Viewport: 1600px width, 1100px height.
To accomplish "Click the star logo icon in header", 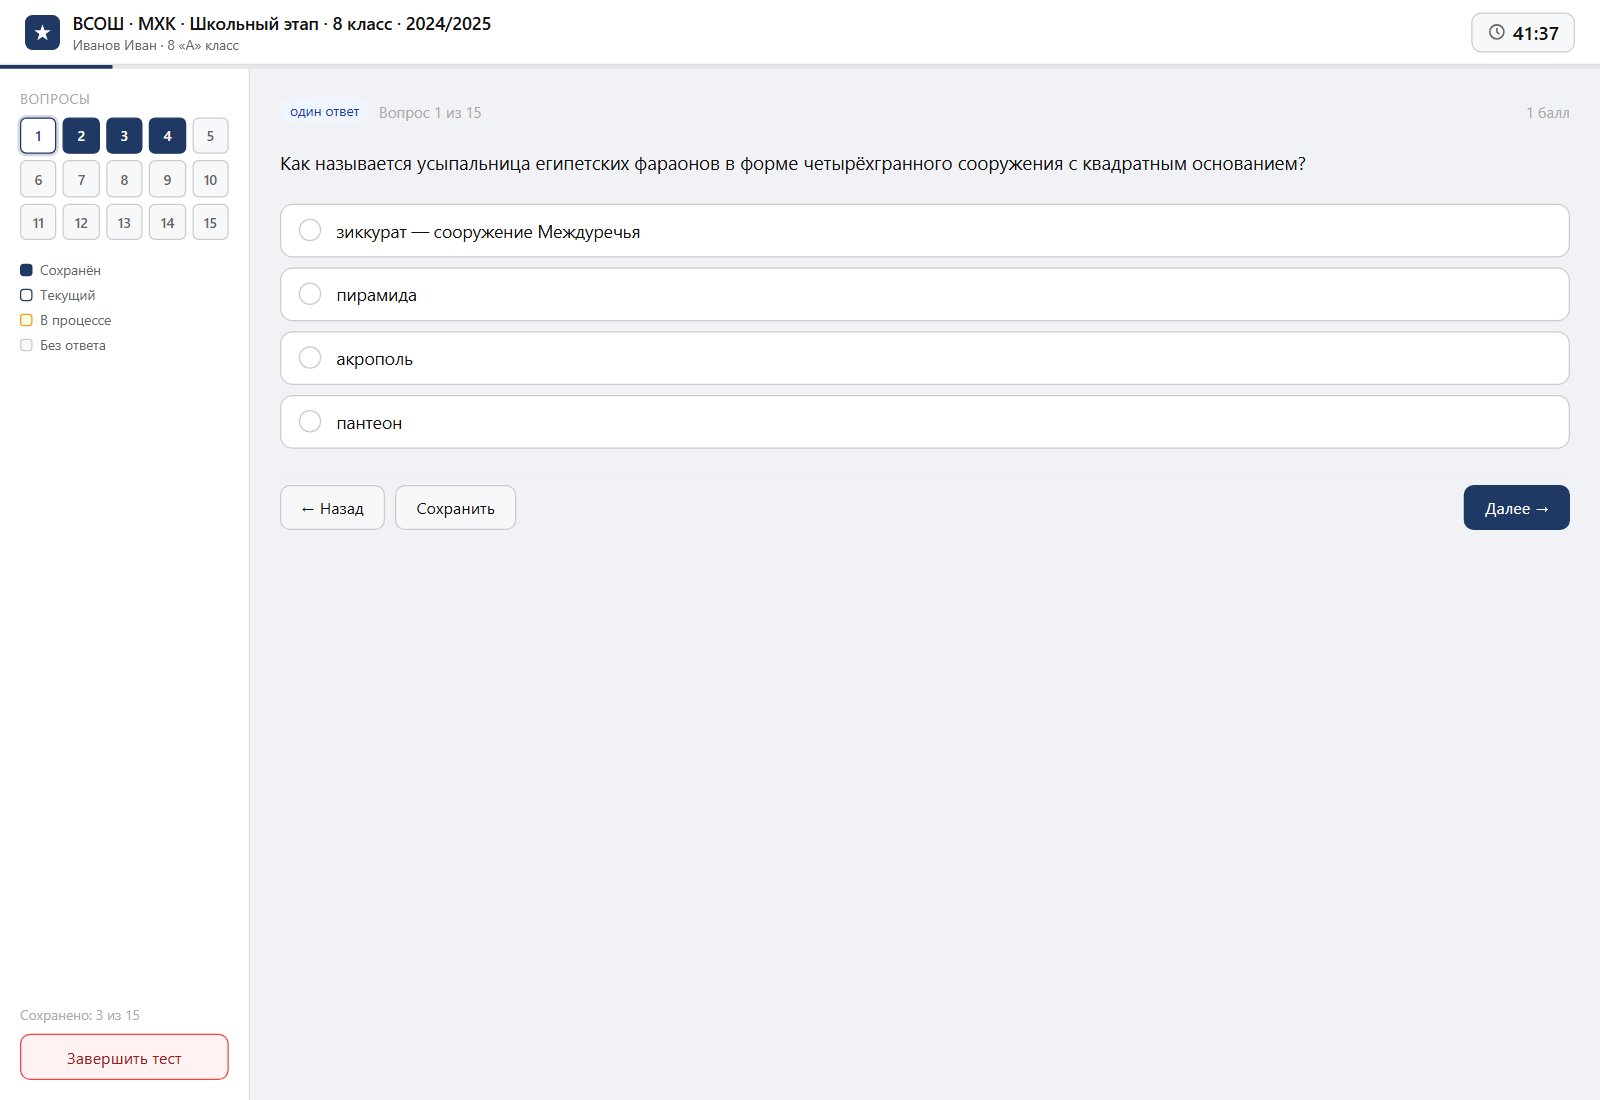I will 42,33.
